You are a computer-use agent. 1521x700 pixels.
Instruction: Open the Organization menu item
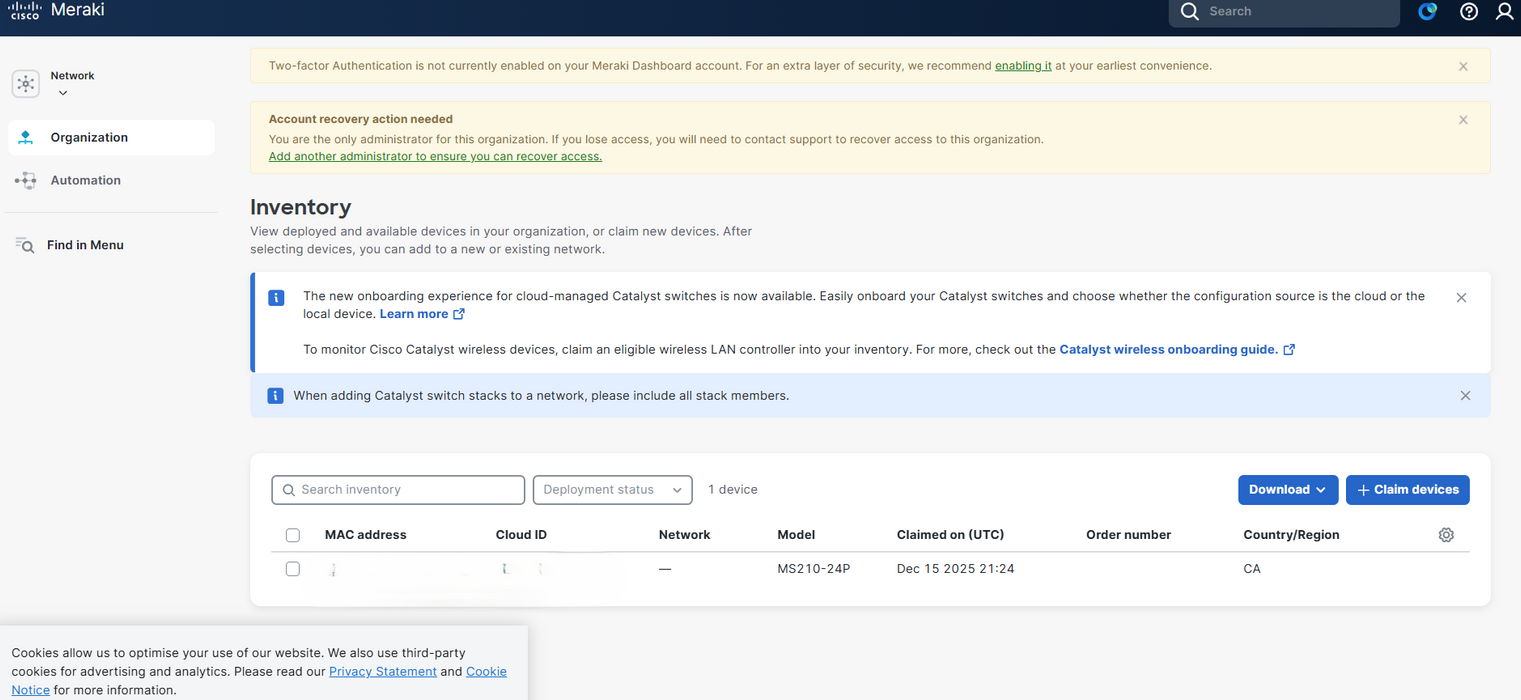(89, 138)
